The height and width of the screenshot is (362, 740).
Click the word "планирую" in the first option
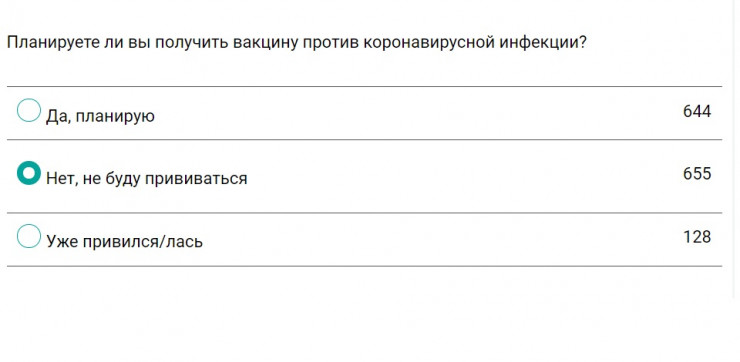[x=115, y=117]
